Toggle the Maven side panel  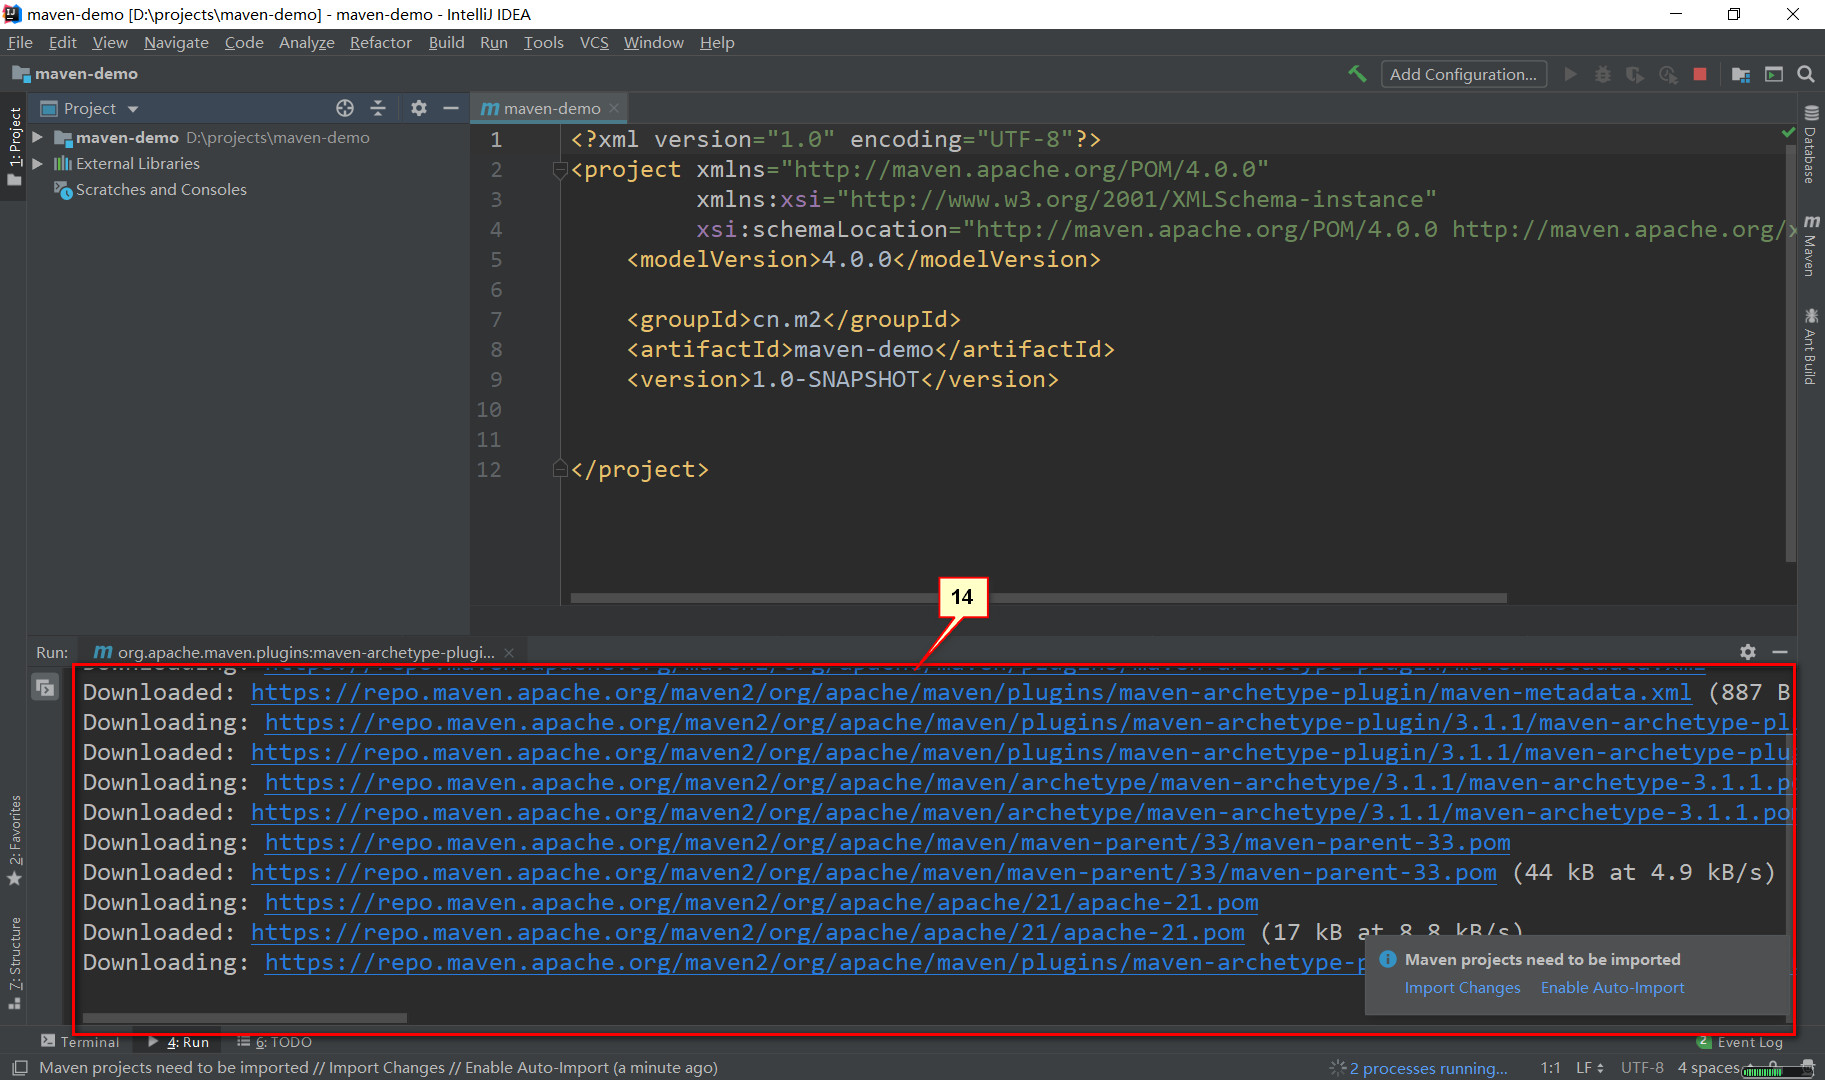tap(1811, 245)
